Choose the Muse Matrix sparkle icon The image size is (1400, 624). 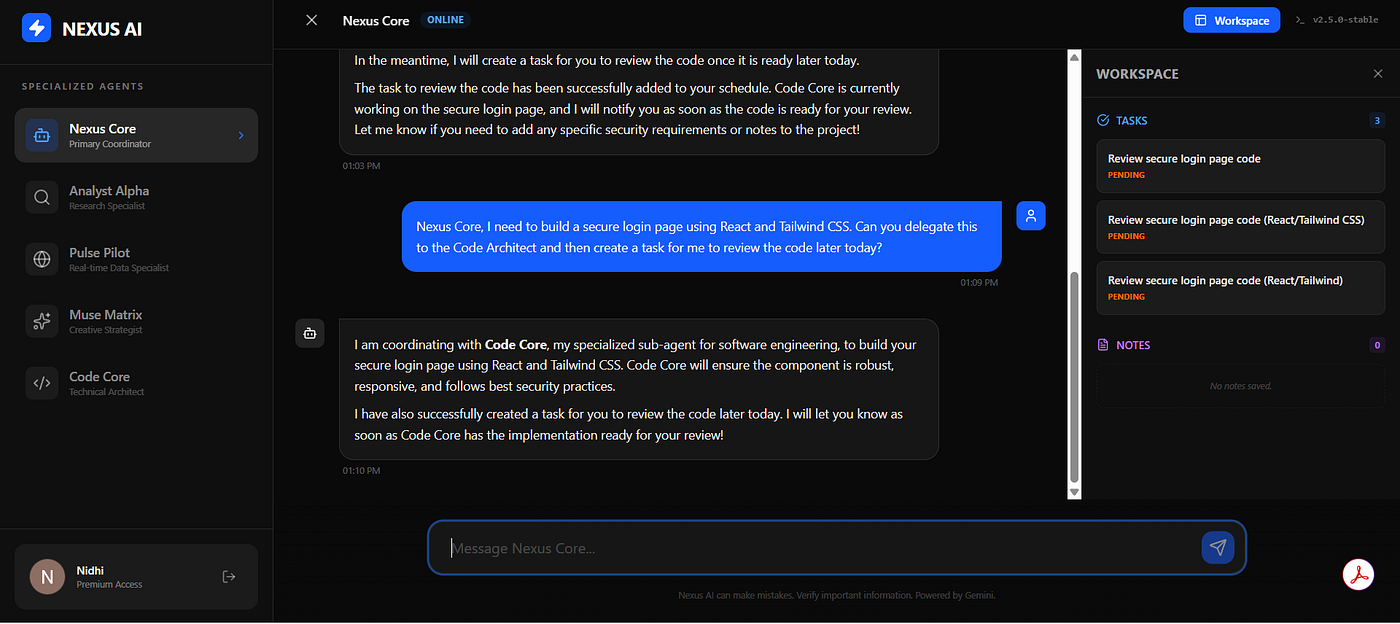point(42,321)
